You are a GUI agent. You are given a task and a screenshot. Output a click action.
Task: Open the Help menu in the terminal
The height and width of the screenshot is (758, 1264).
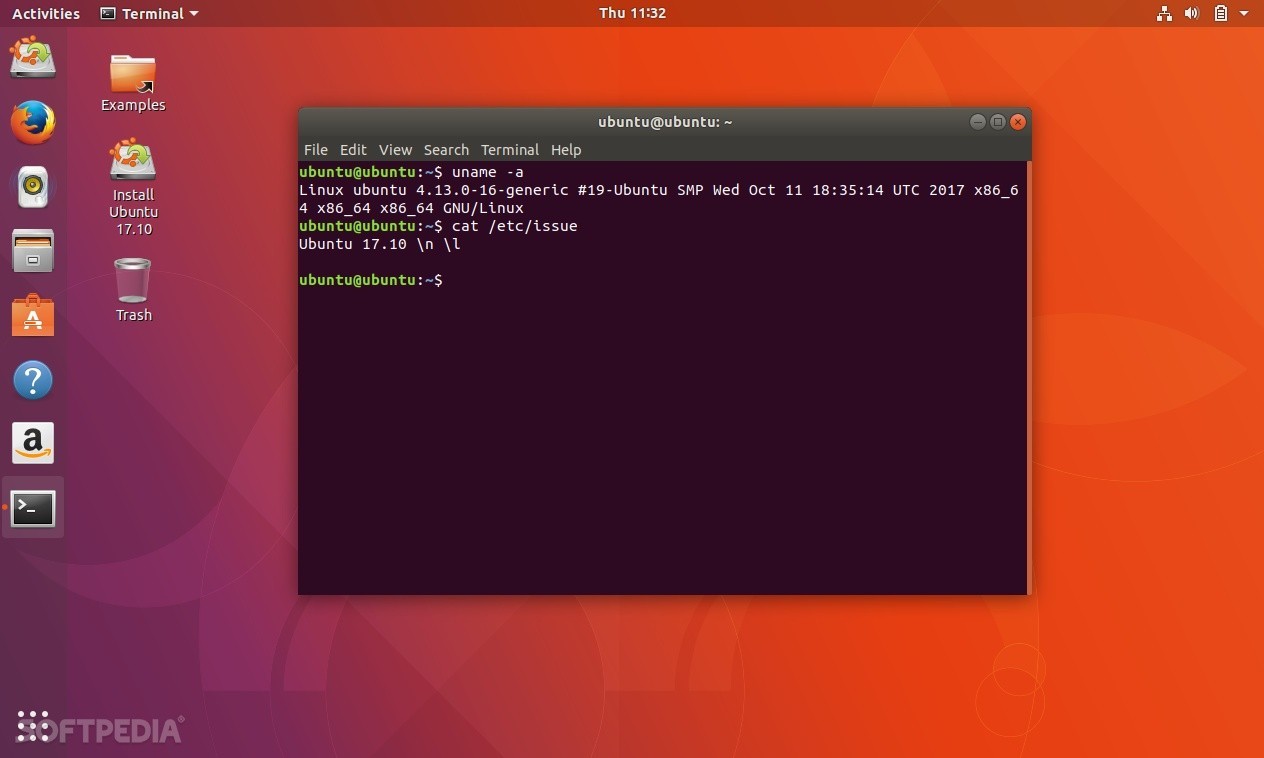(566, 149)
